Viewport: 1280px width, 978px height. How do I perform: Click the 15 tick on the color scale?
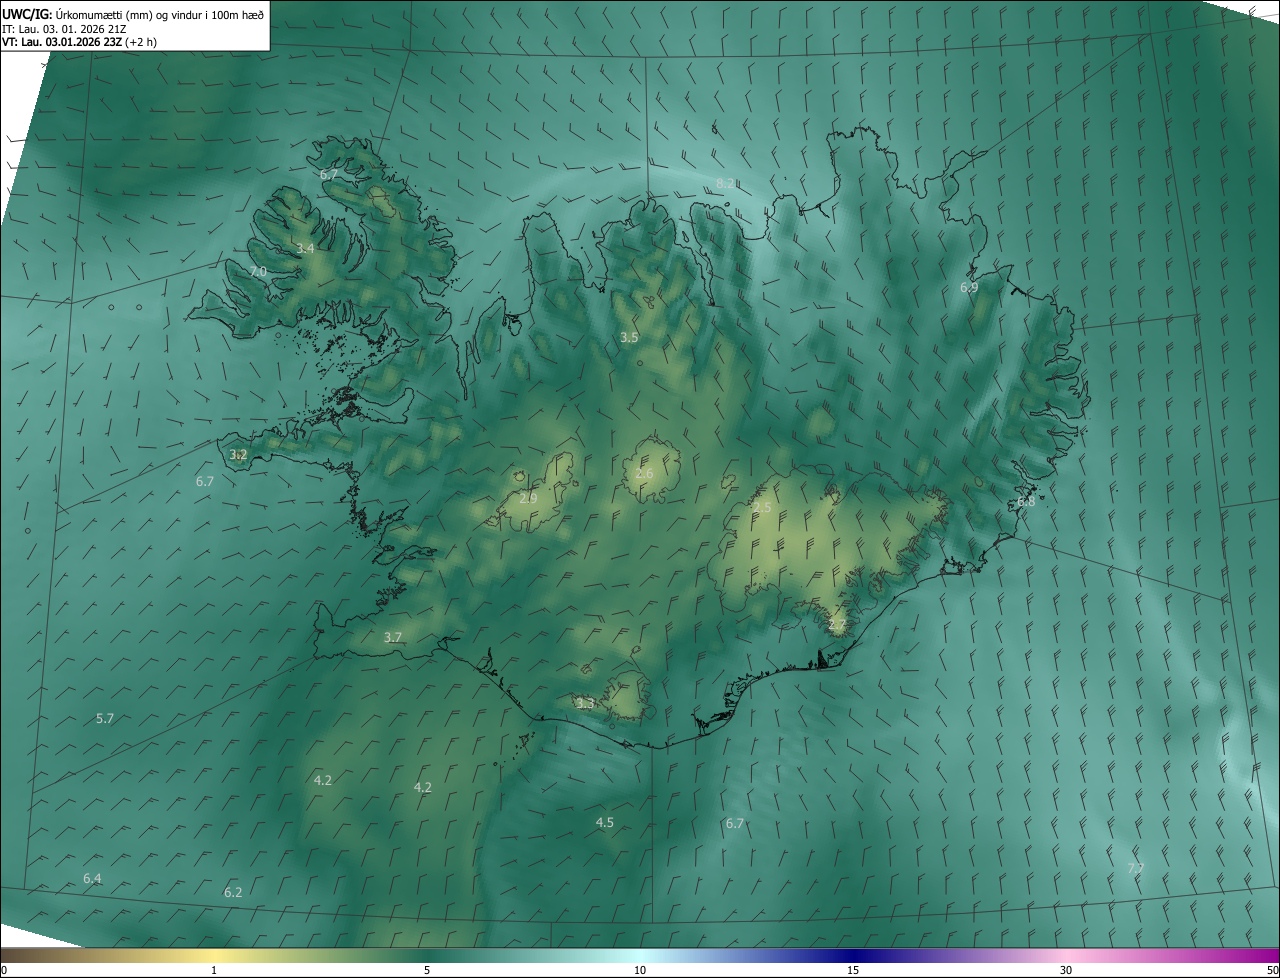point(853,971)
